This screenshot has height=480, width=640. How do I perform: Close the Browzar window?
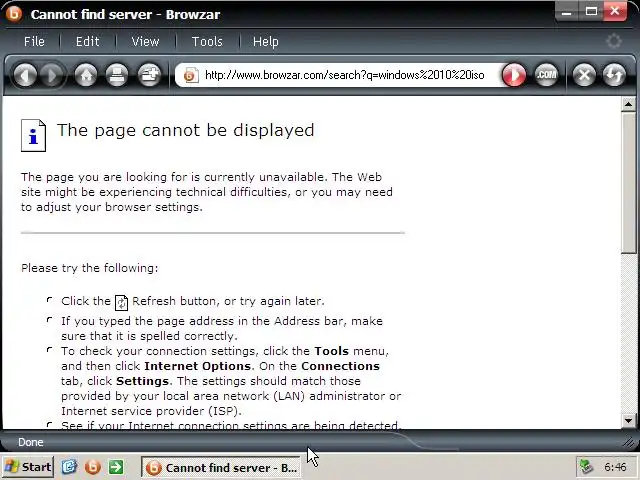click(x=615, y=12)
